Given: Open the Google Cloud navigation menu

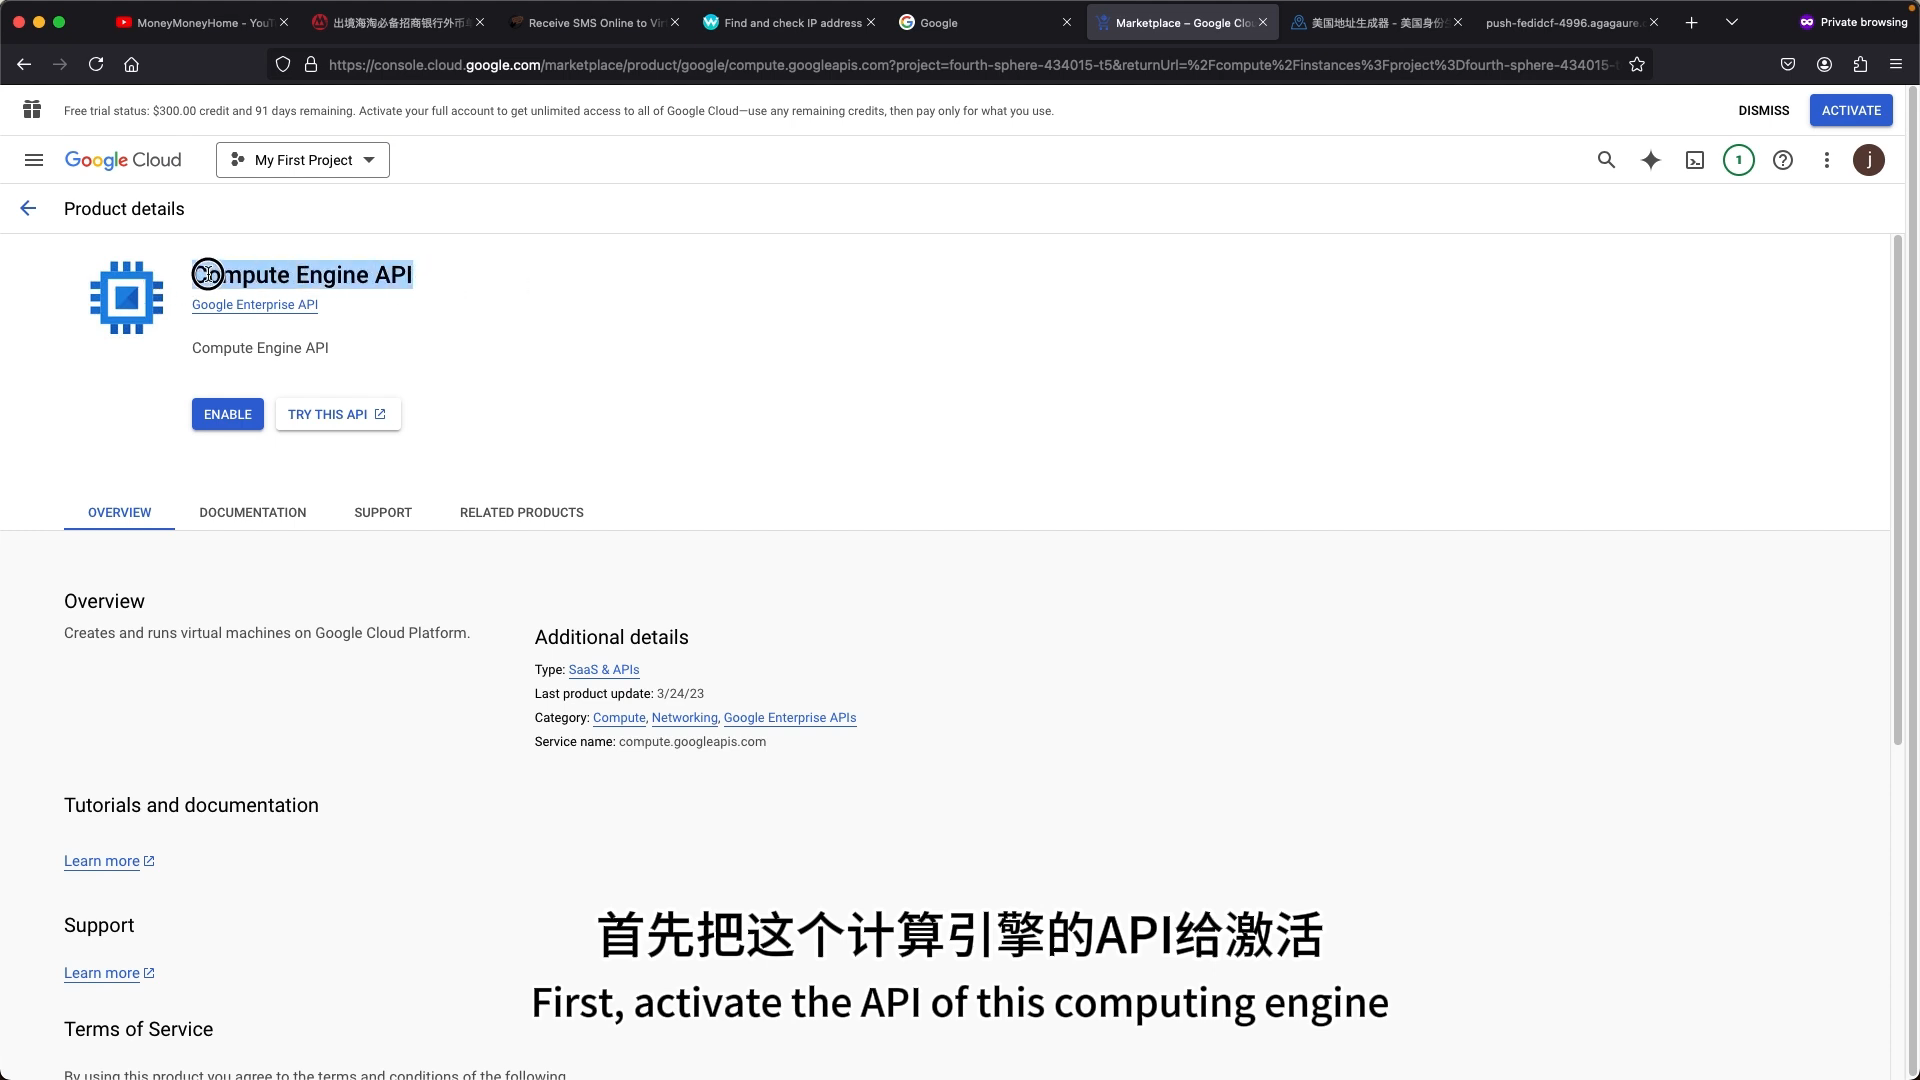Looking at the screenshot, I should [x=34, y=160].
